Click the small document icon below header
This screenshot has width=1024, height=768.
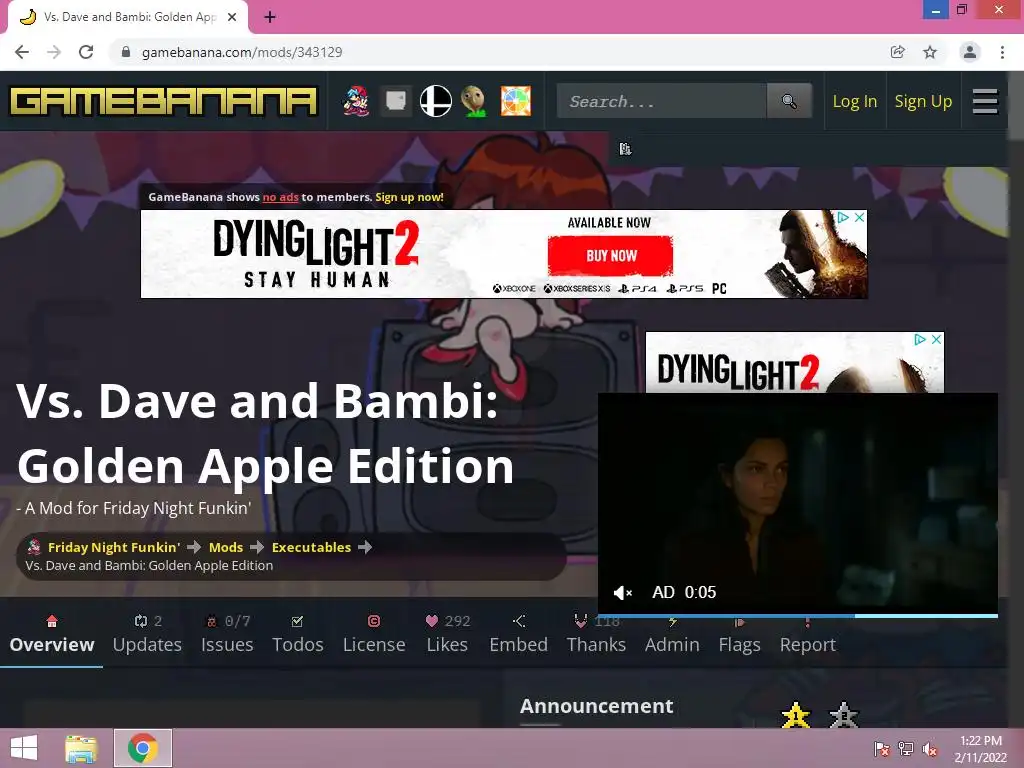625,149
